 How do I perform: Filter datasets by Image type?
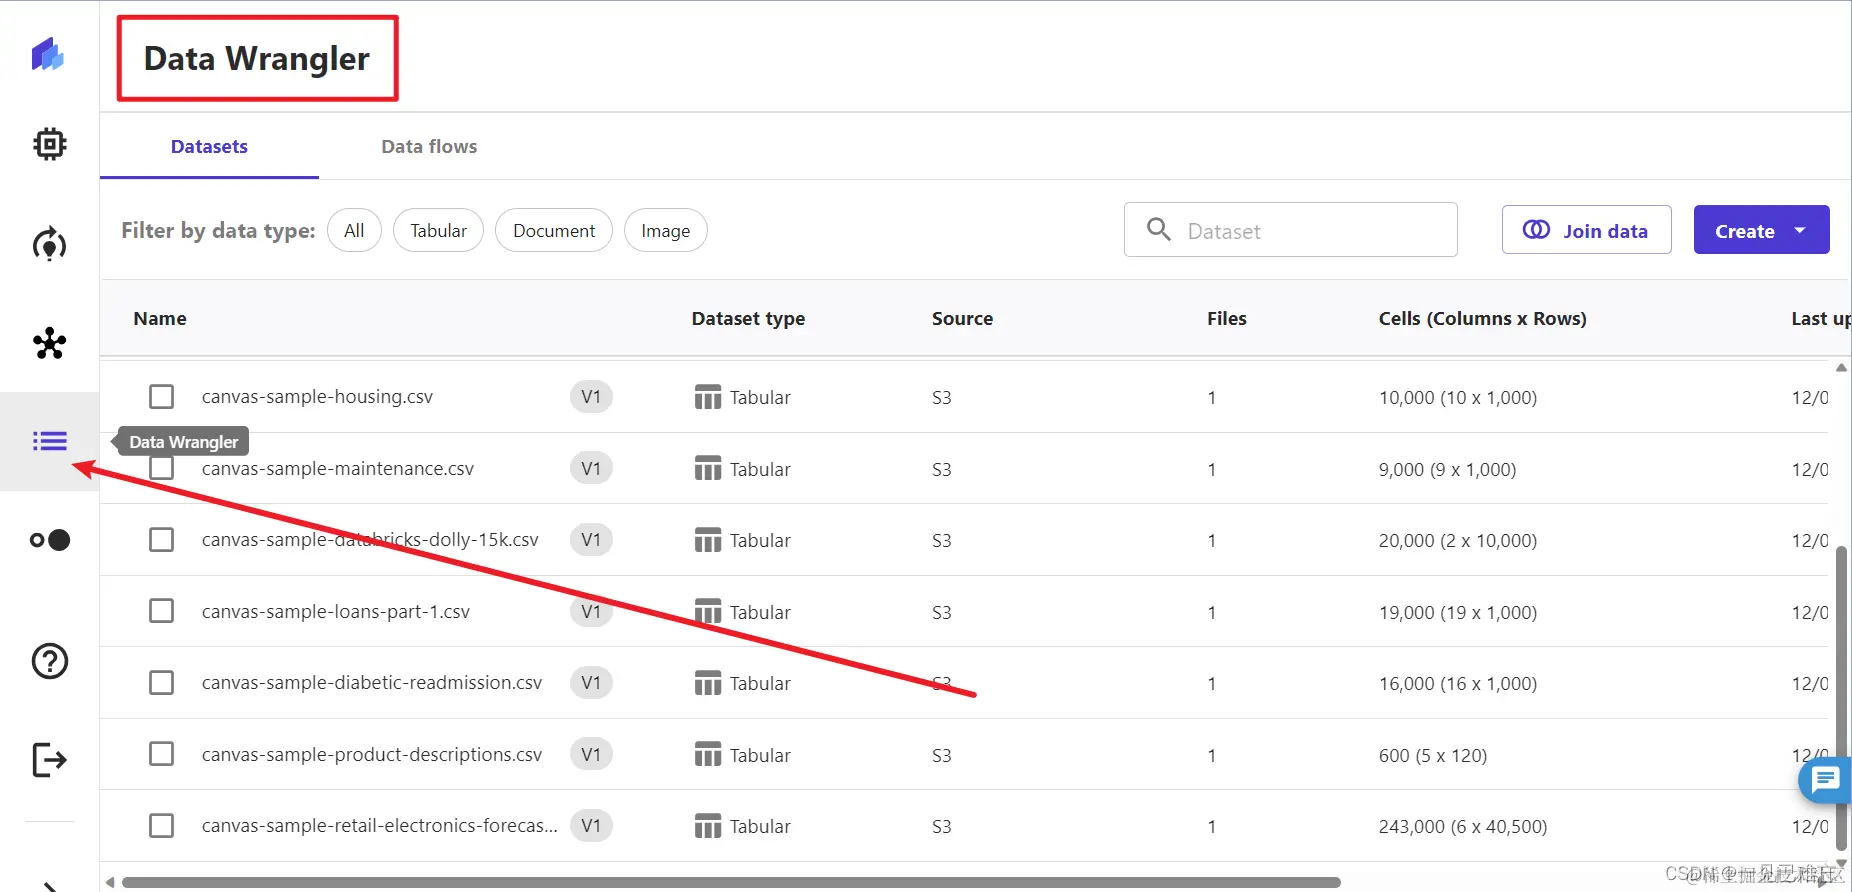[x=665, y=230]
